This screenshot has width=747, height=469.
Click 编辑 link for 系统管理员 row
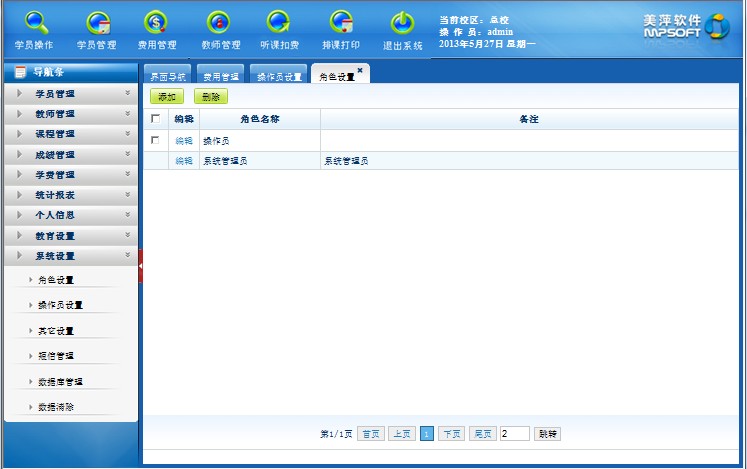click(x=184, y=161)
